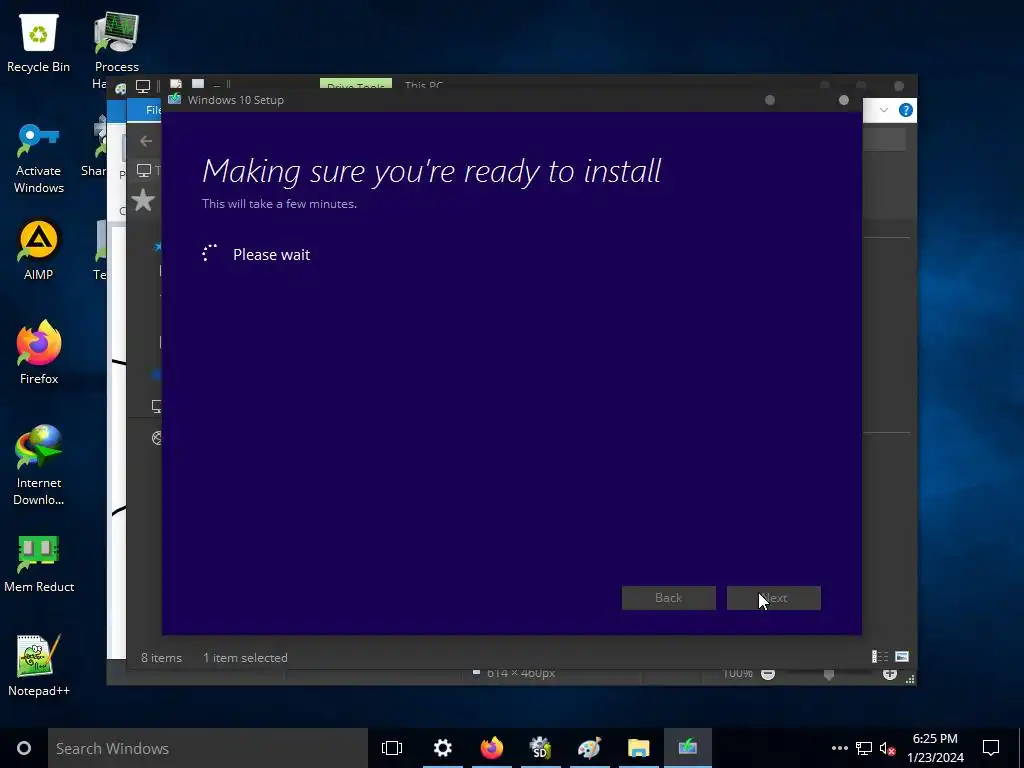Screen dimensions: 1024x768
Task: Go back using File Explorer's back arrow
Action: tap(146, 140)
